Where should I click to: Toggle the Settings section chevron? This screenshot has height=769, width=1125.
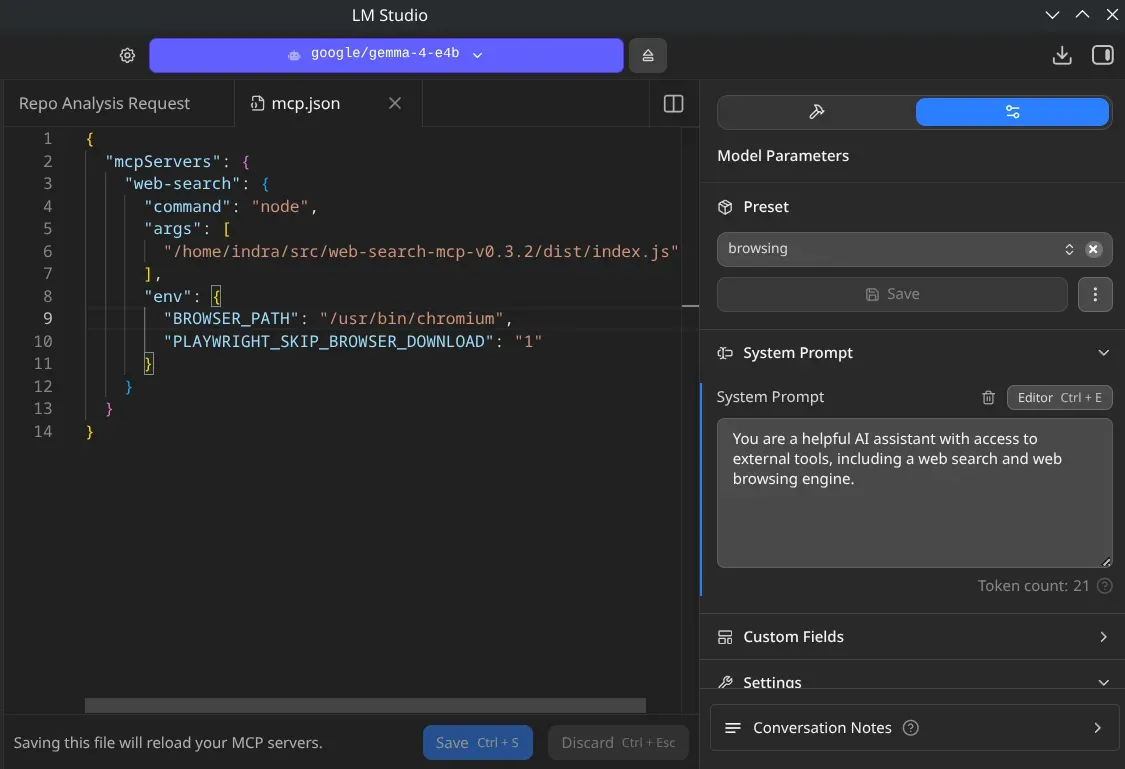coord(1103,682)
